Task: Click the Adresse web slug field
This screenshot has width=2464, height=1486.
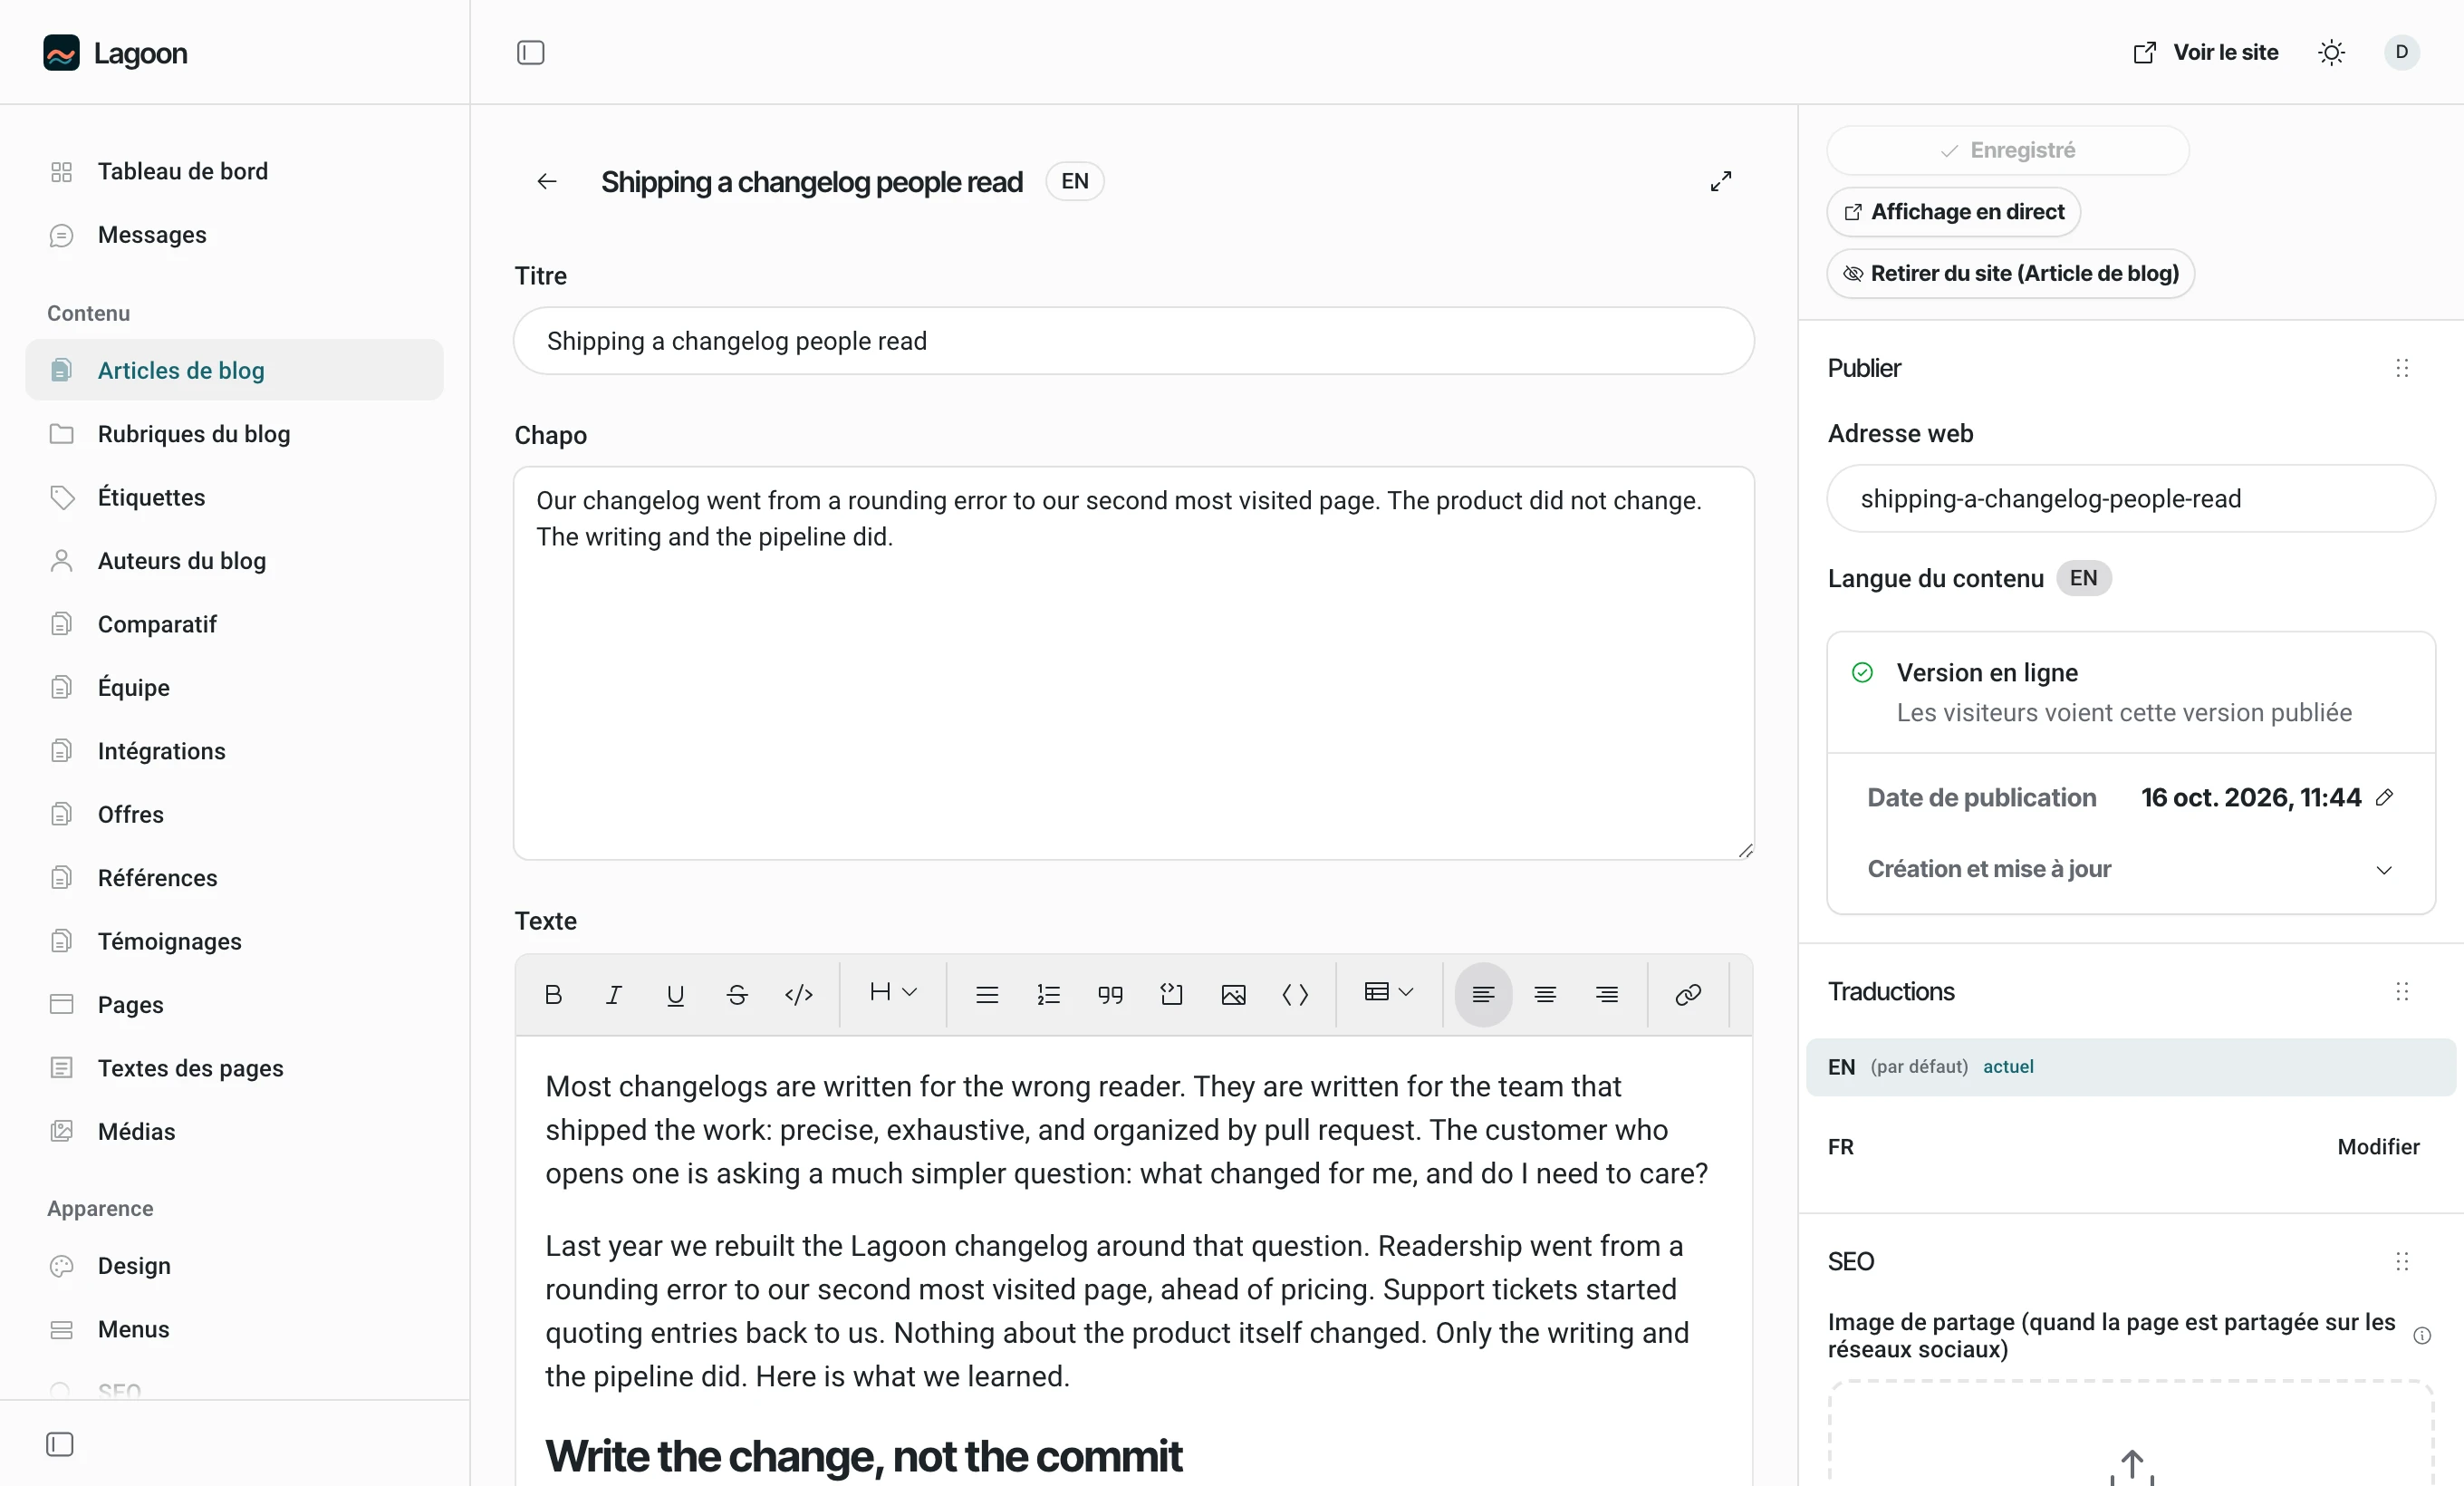Action: tap(2130, 498)
